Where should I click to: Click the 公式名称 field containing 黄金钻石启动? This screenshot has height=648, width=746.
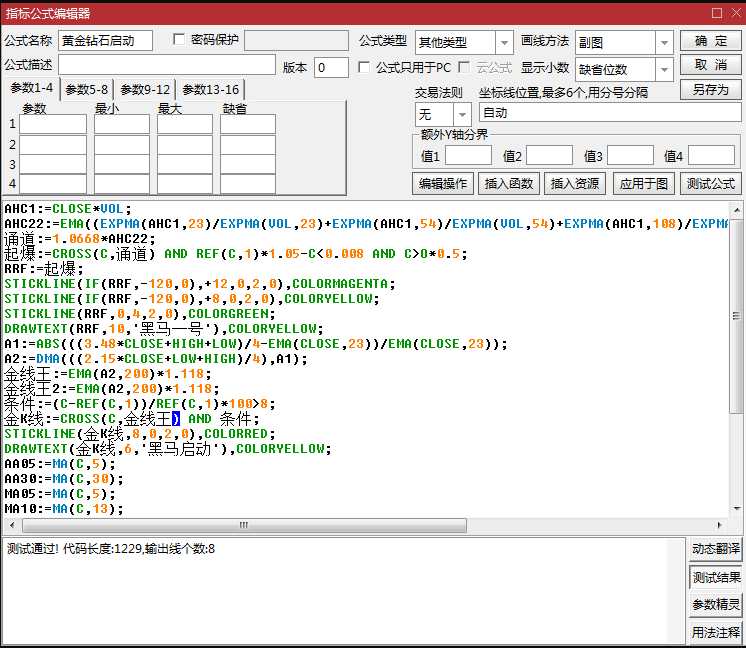tap(105, 40)
